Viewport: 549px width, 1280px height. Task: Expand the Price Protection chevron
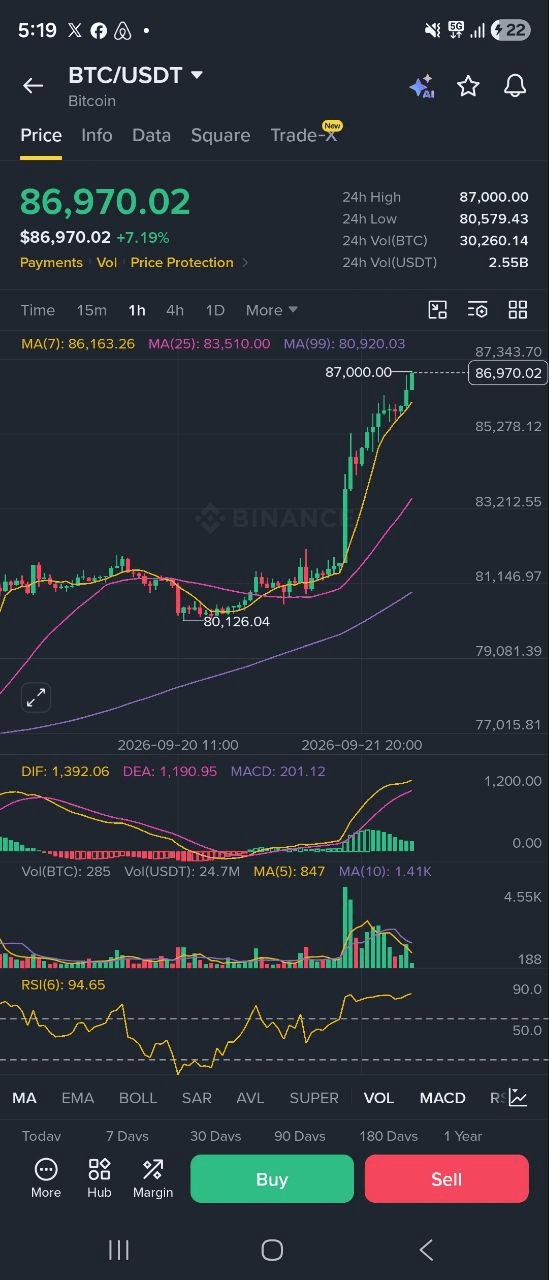click(x=246, y=263)
